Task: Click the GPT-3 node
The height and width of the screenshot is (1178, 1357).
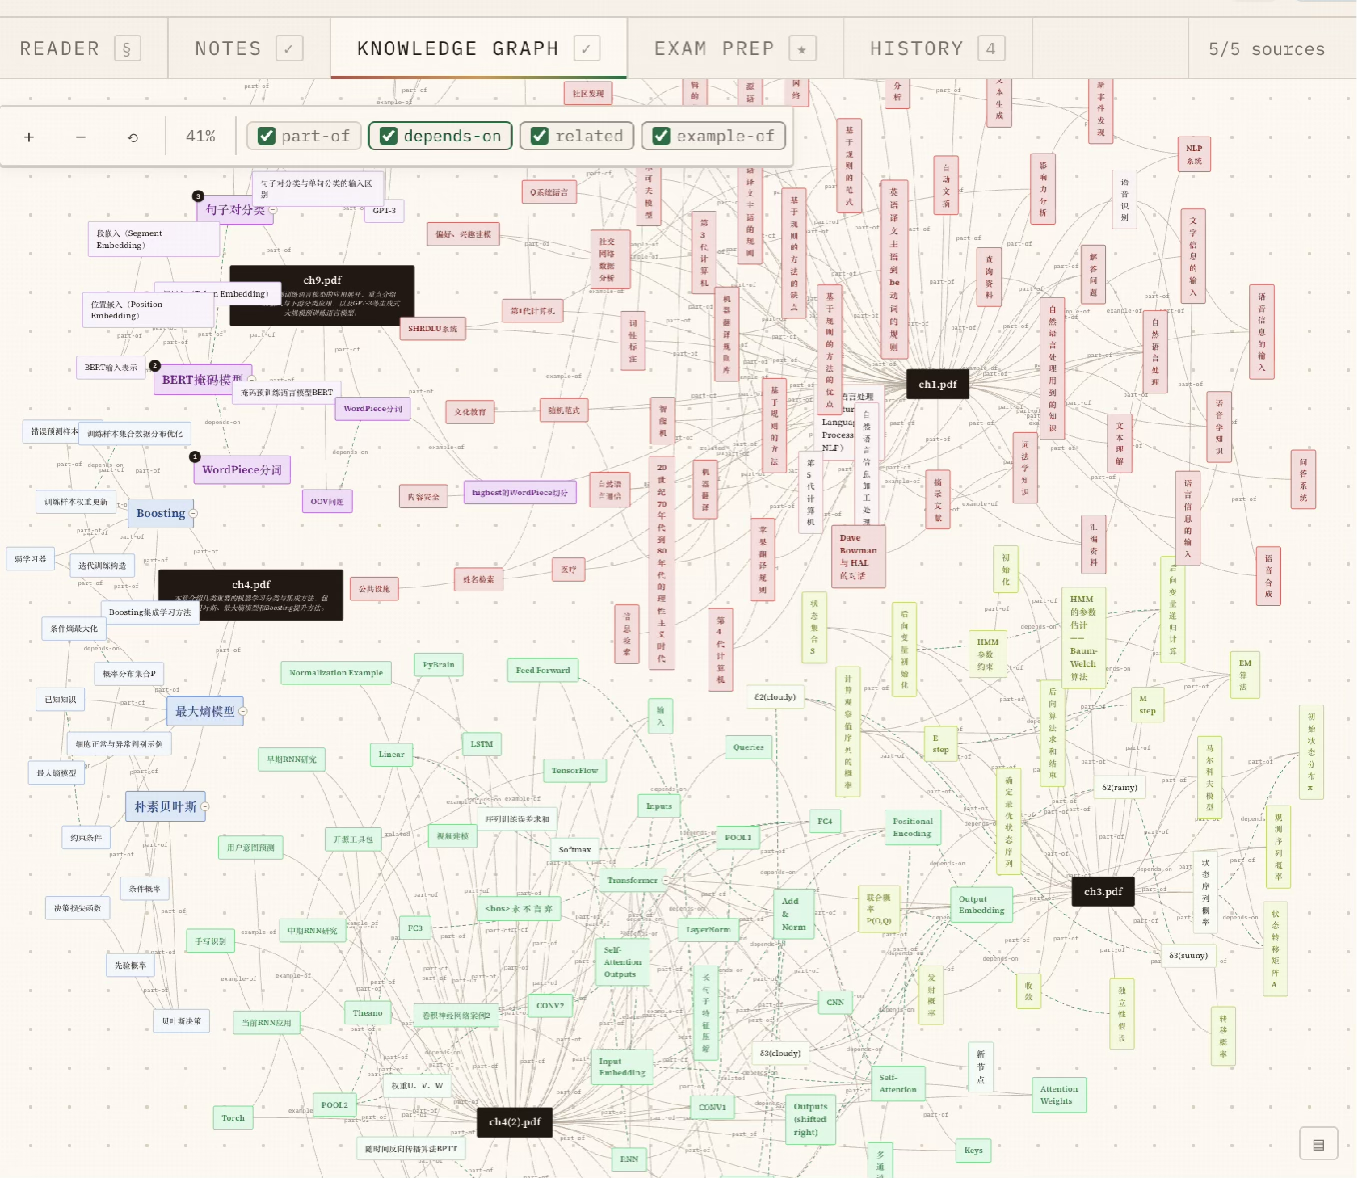Action: coord(384,210)
